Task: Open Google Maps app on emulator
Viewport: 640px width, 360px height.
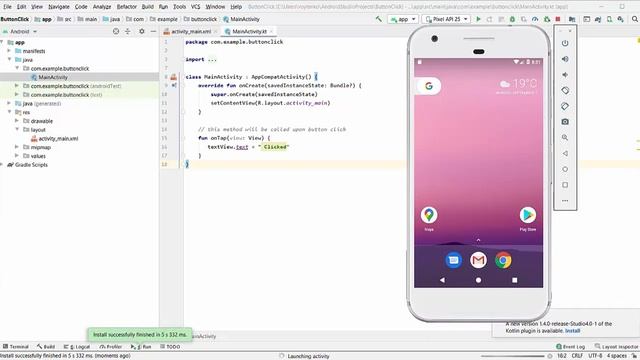Action: pyautogui.click(x=429, y=215)
